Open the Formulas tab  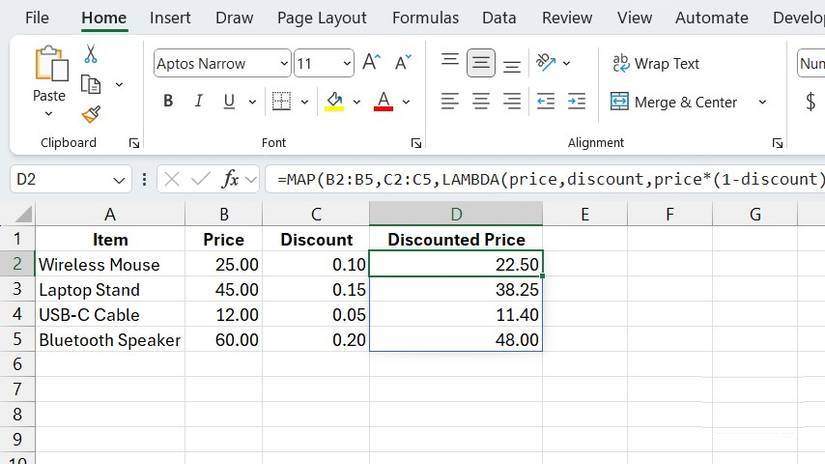tap(425, 18)
